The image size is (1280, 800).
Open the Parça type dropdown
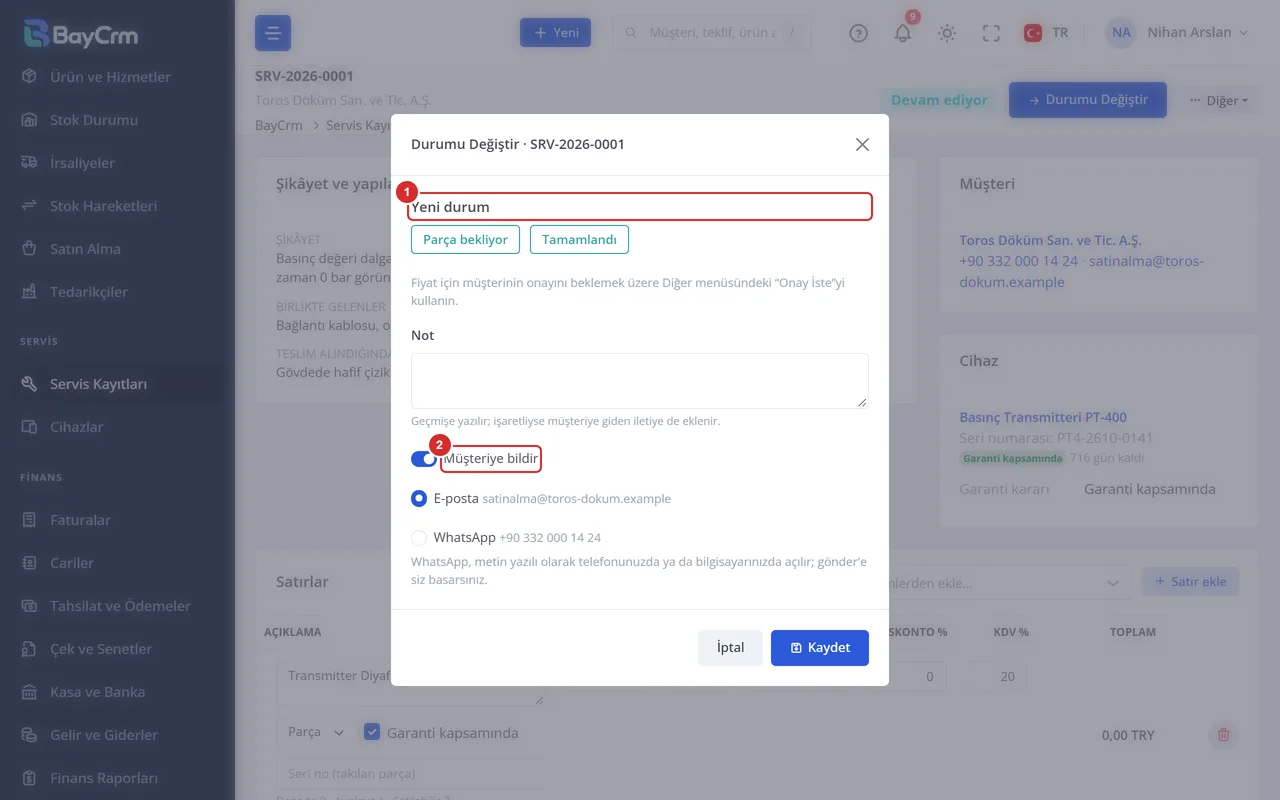315,732
